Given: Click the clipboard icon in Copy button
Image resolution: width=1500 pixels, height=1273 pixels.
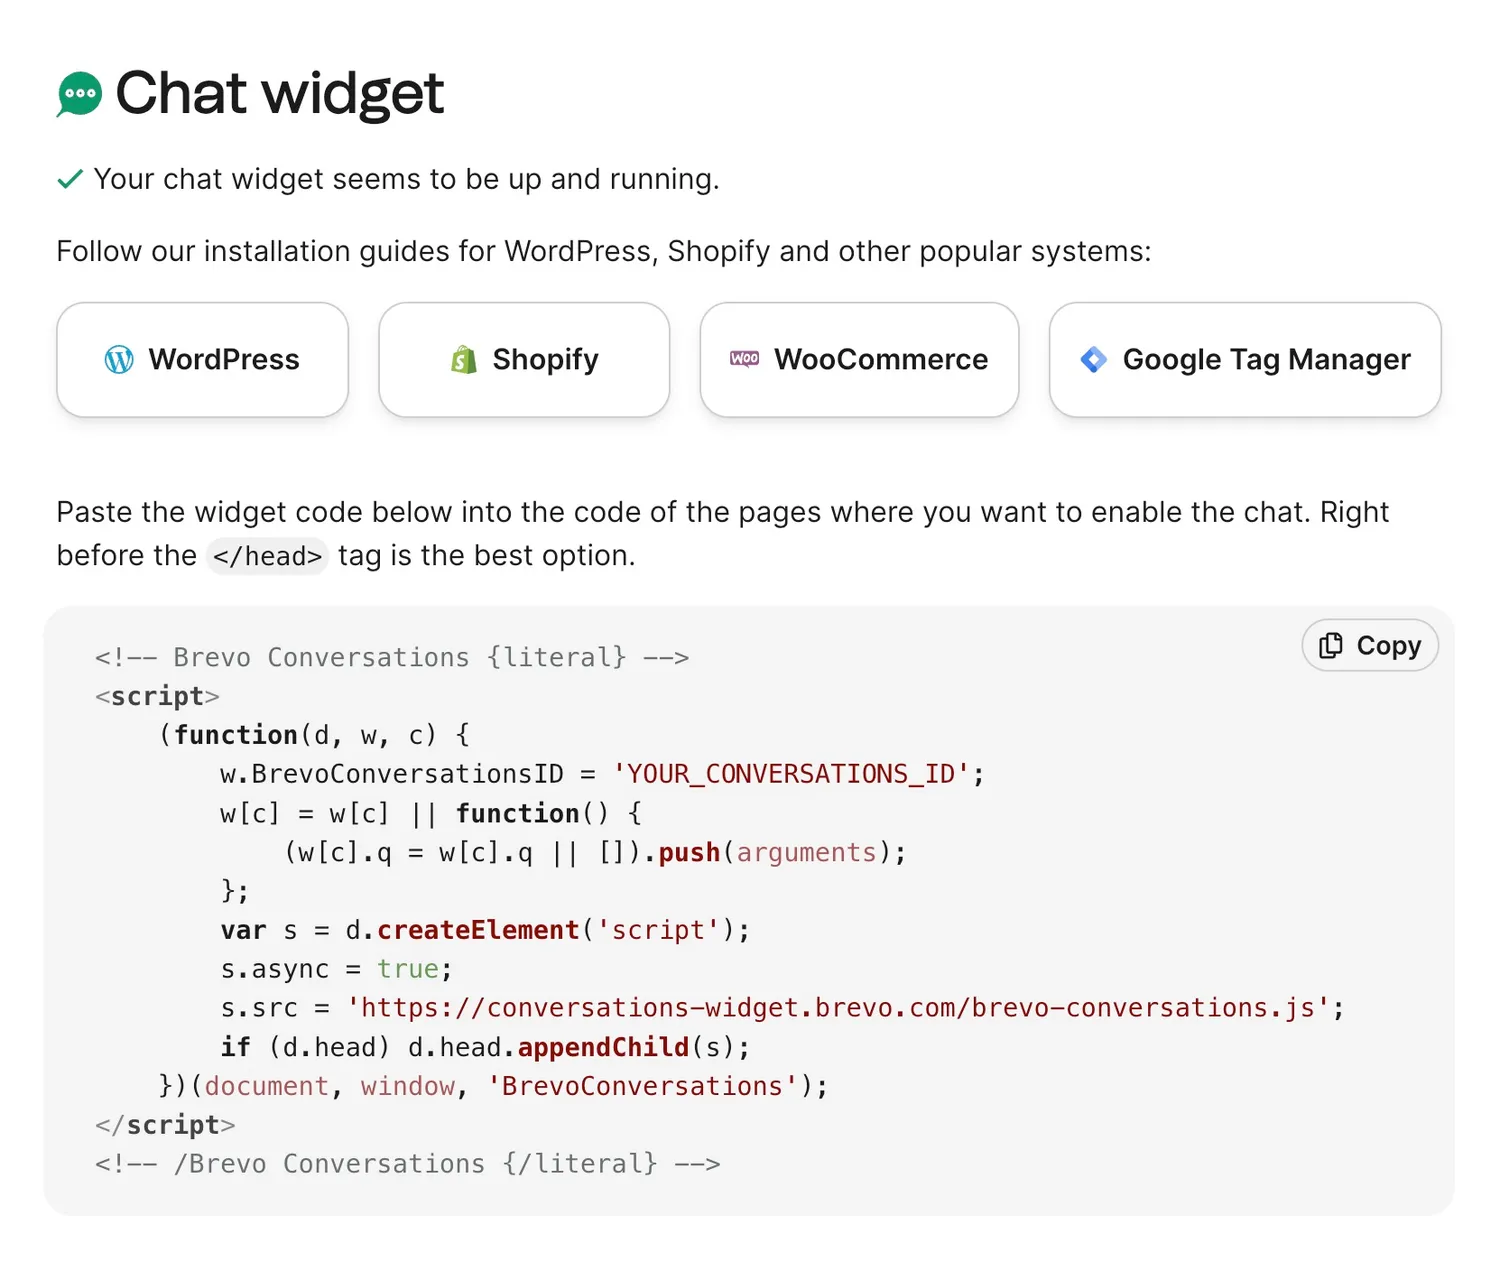Looking at the screenshot, I should click(x=1331, y=646).
